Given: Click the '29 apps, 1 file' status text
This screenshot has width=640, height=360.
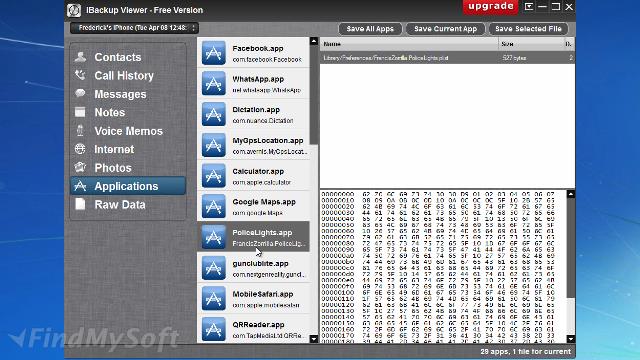Looking at the screenshot, I should click(x=525, y=351).
